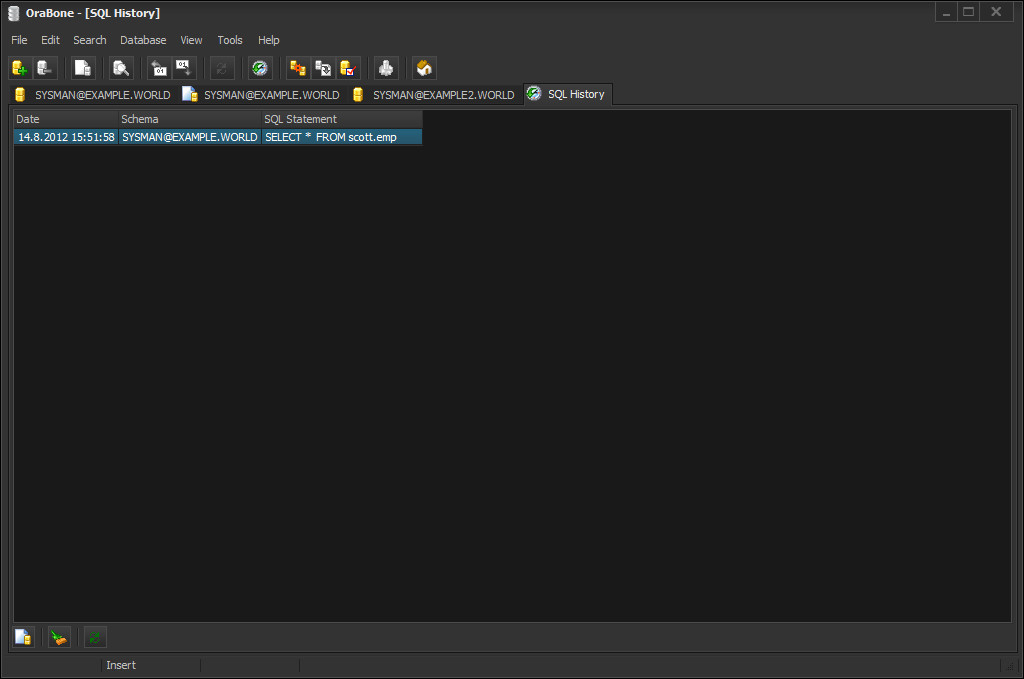Switch to first SYSMAN@EXAMPLE.WORLD database tab
This screenshot has height=679, width=1024.
tap(93, 95)
